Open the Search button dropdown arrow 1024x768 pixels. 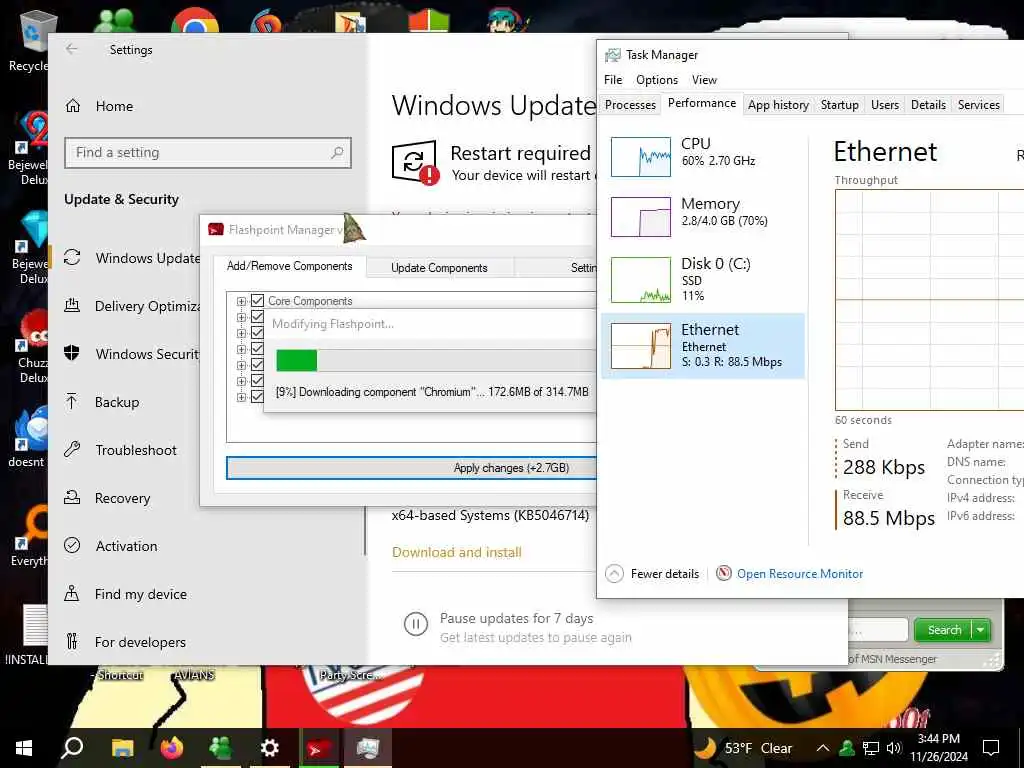[x=980, y=630]
